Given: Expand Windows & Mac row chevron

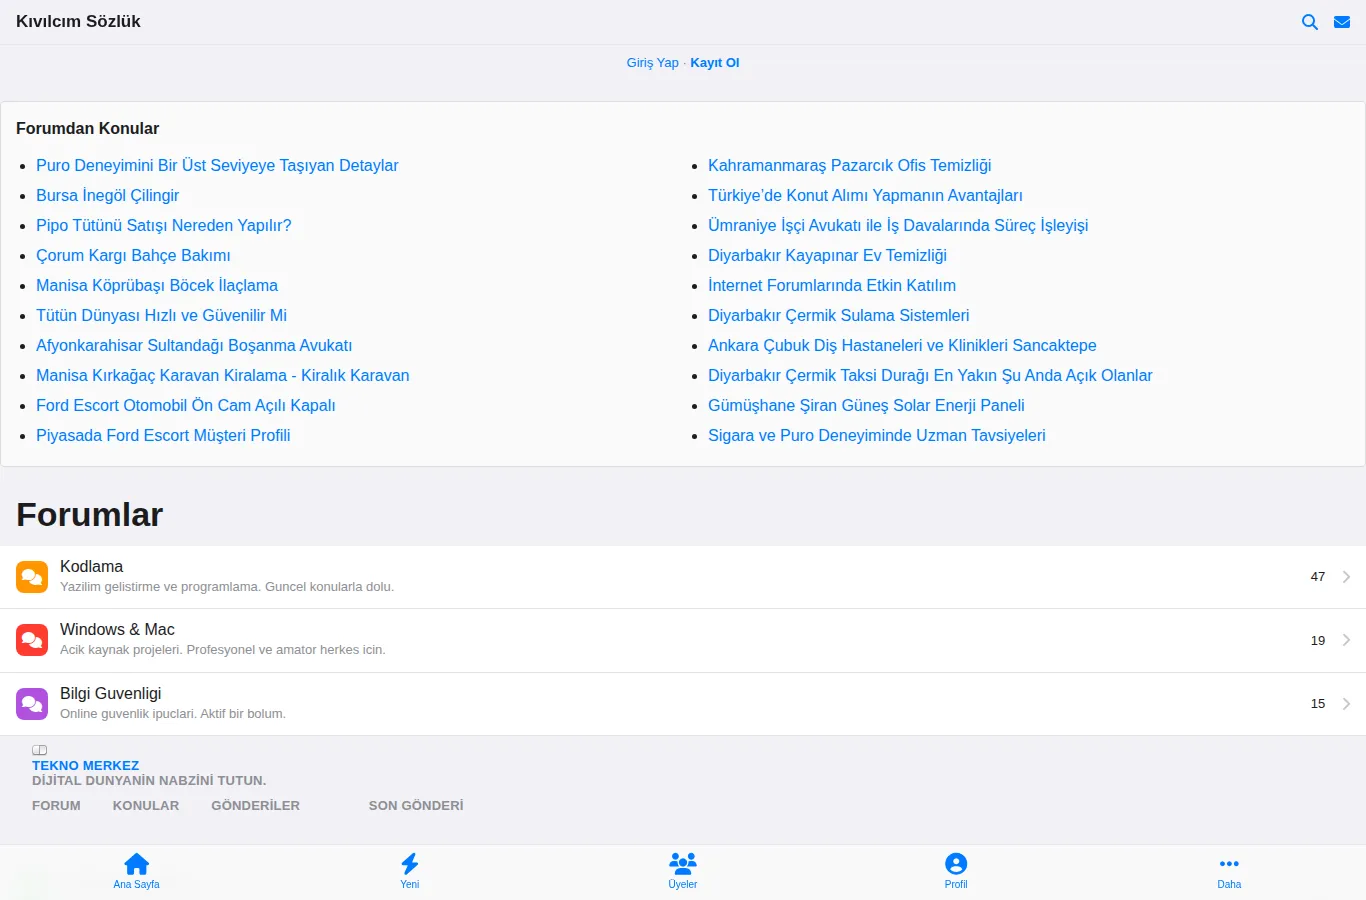Looking at the screenshot, I should (1346, 640).
